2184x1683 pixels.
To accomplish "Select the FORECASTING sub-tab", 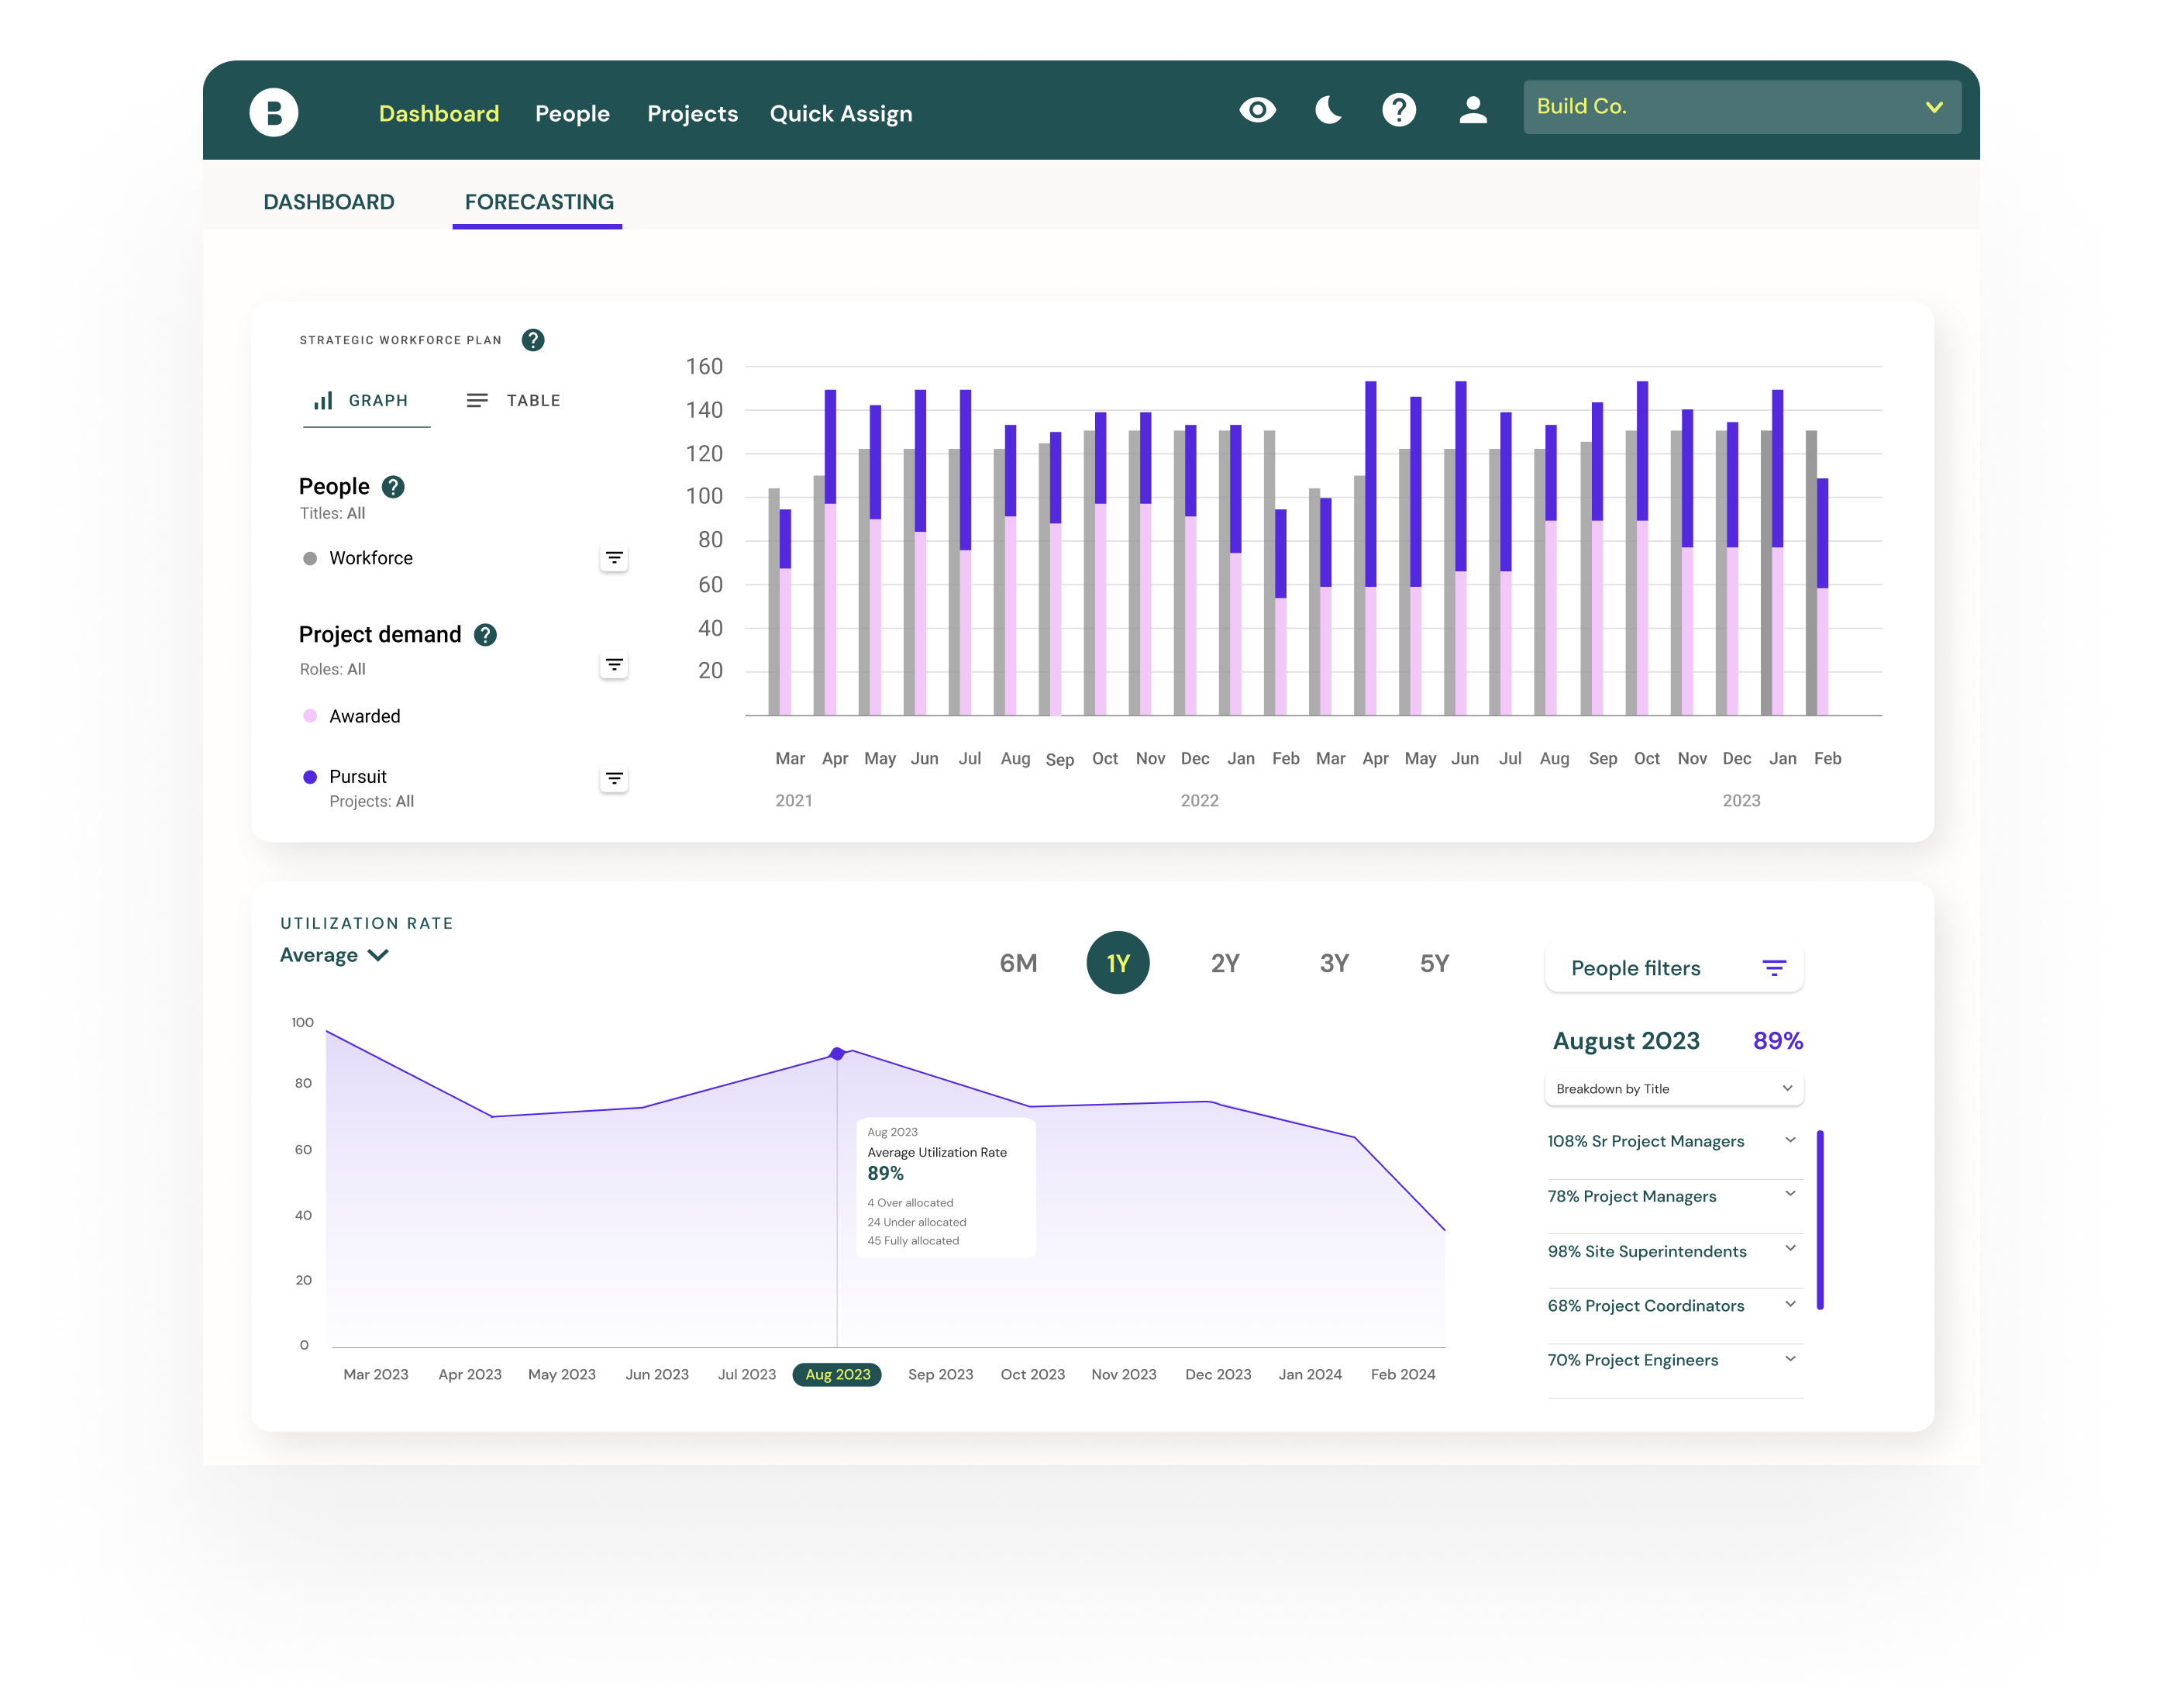I will [538, 203].
